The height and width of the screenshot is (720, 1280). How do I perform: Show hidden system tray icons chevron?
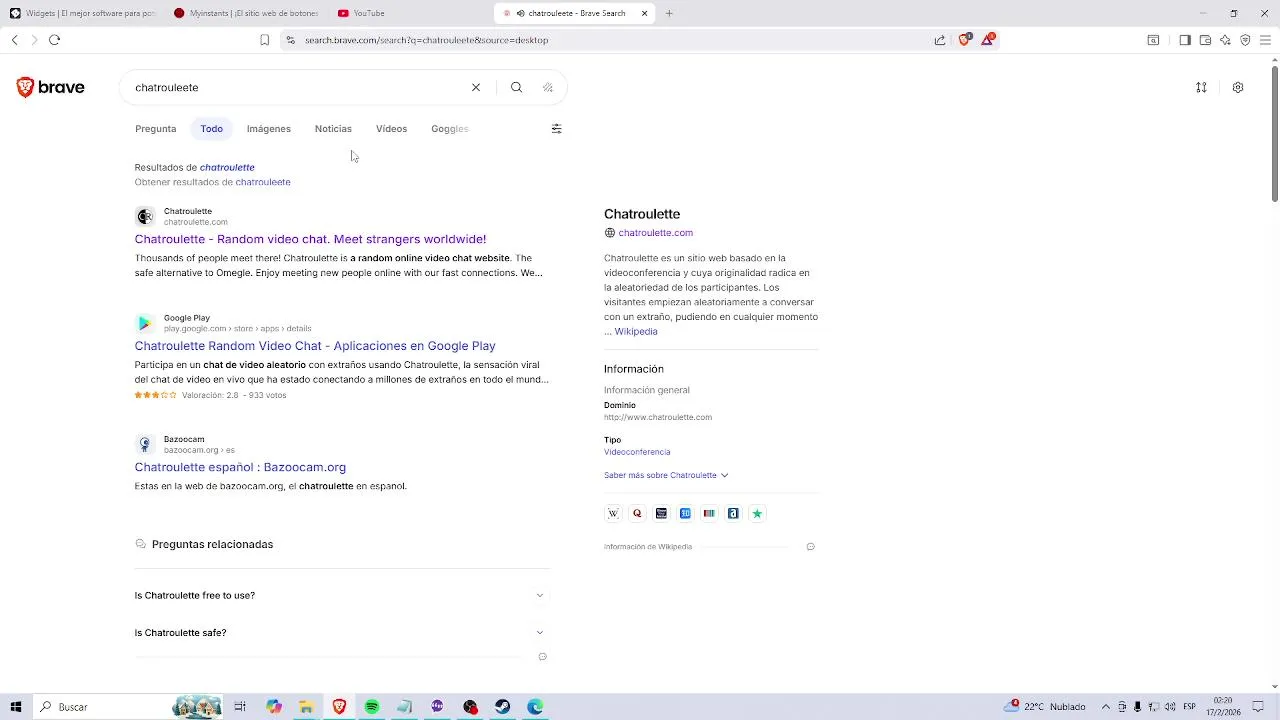pyautogui.click(x=1105, y=707)
